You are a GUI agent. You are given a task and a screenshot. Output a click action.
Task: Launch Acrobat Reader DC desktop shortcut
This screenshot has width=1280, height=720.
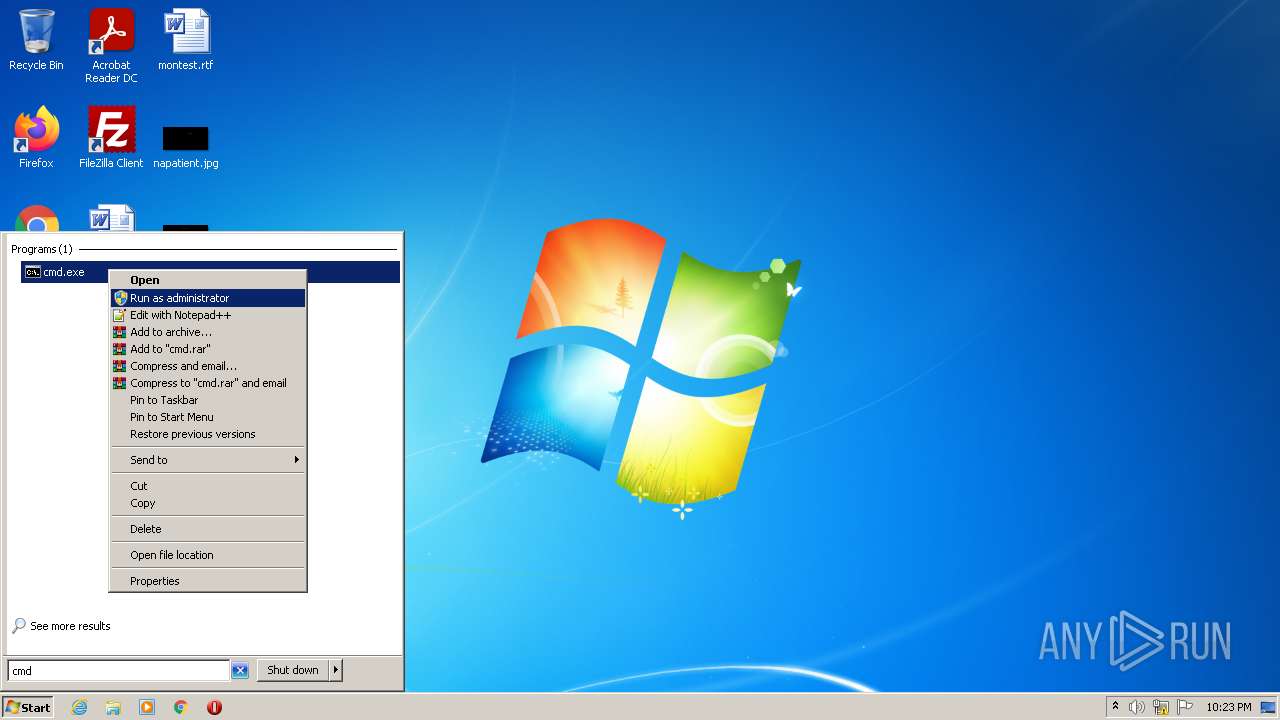click(x=111, y=46)
